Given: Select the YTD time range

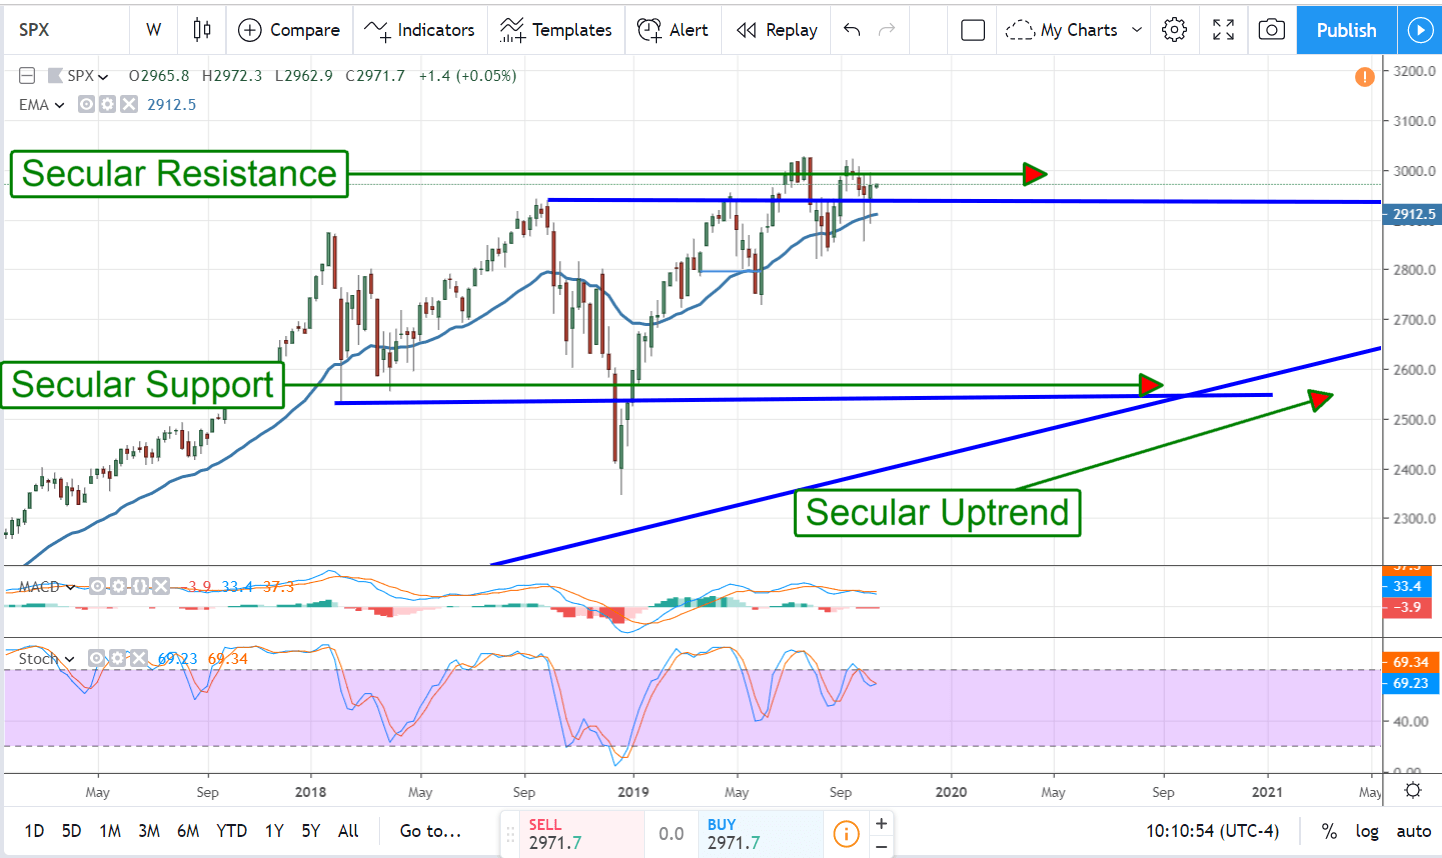Looking at the screenshot, I should pyautogui.click(x=232, y=831).
